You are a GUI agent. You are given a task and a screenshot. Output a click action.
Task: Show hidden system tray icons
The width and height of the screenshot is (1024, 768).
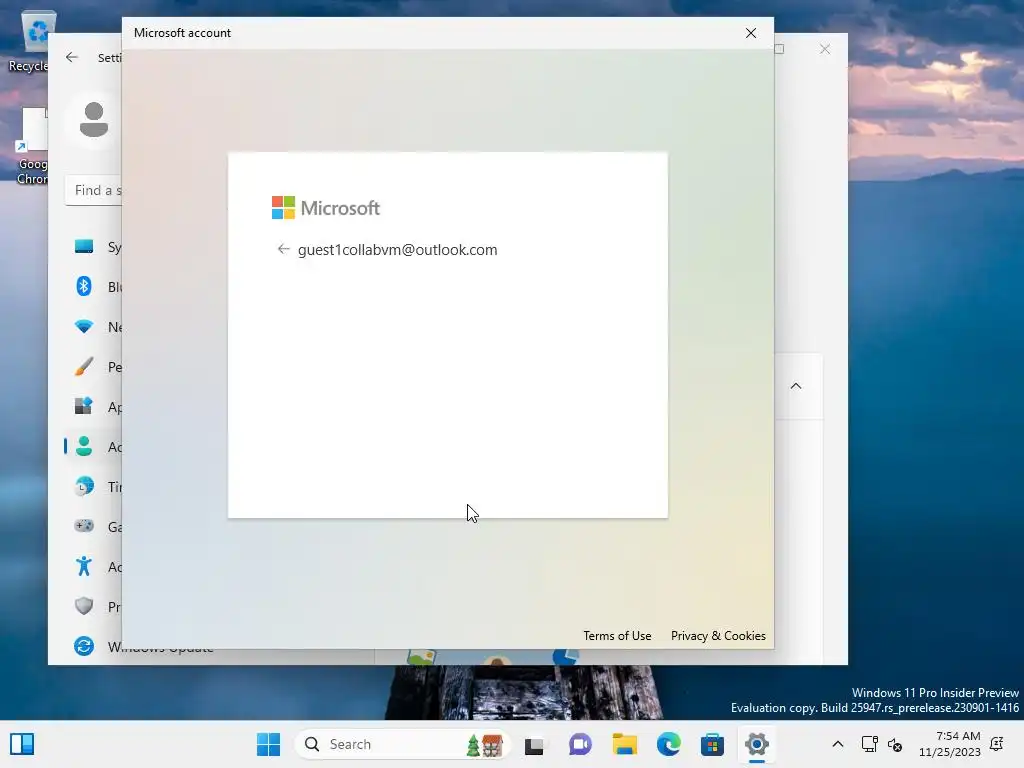pyautogui.click(x=838, y=744)
